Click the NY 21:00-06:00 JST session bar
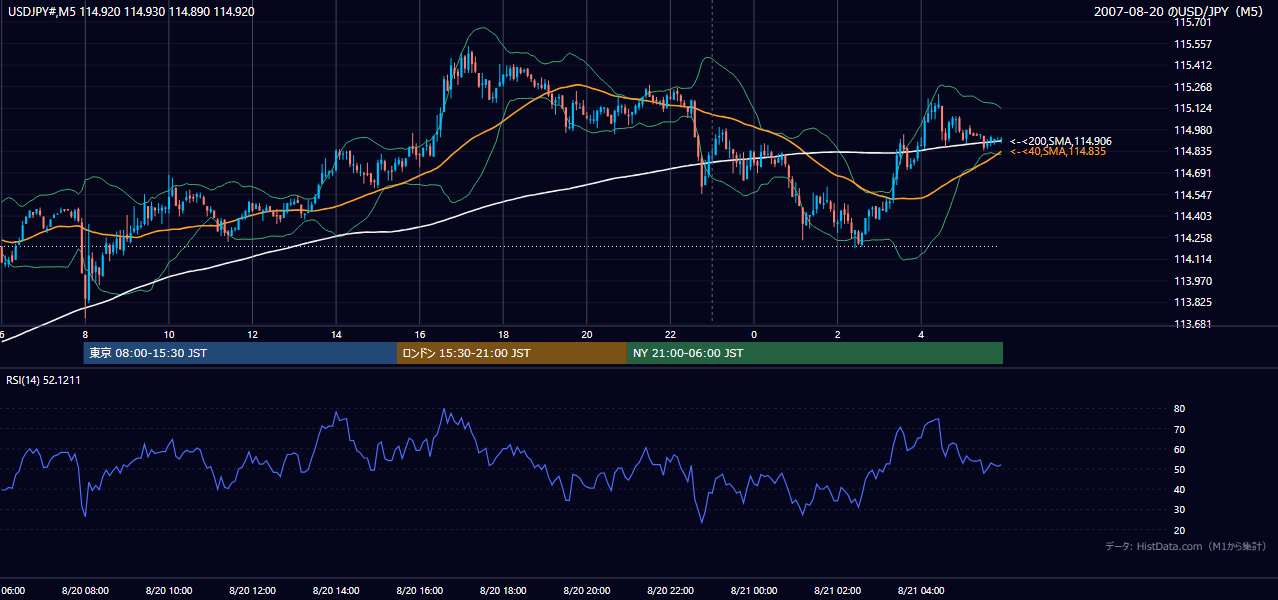Viewport: 1278px width, 600px height. click(x=815, y=353)
